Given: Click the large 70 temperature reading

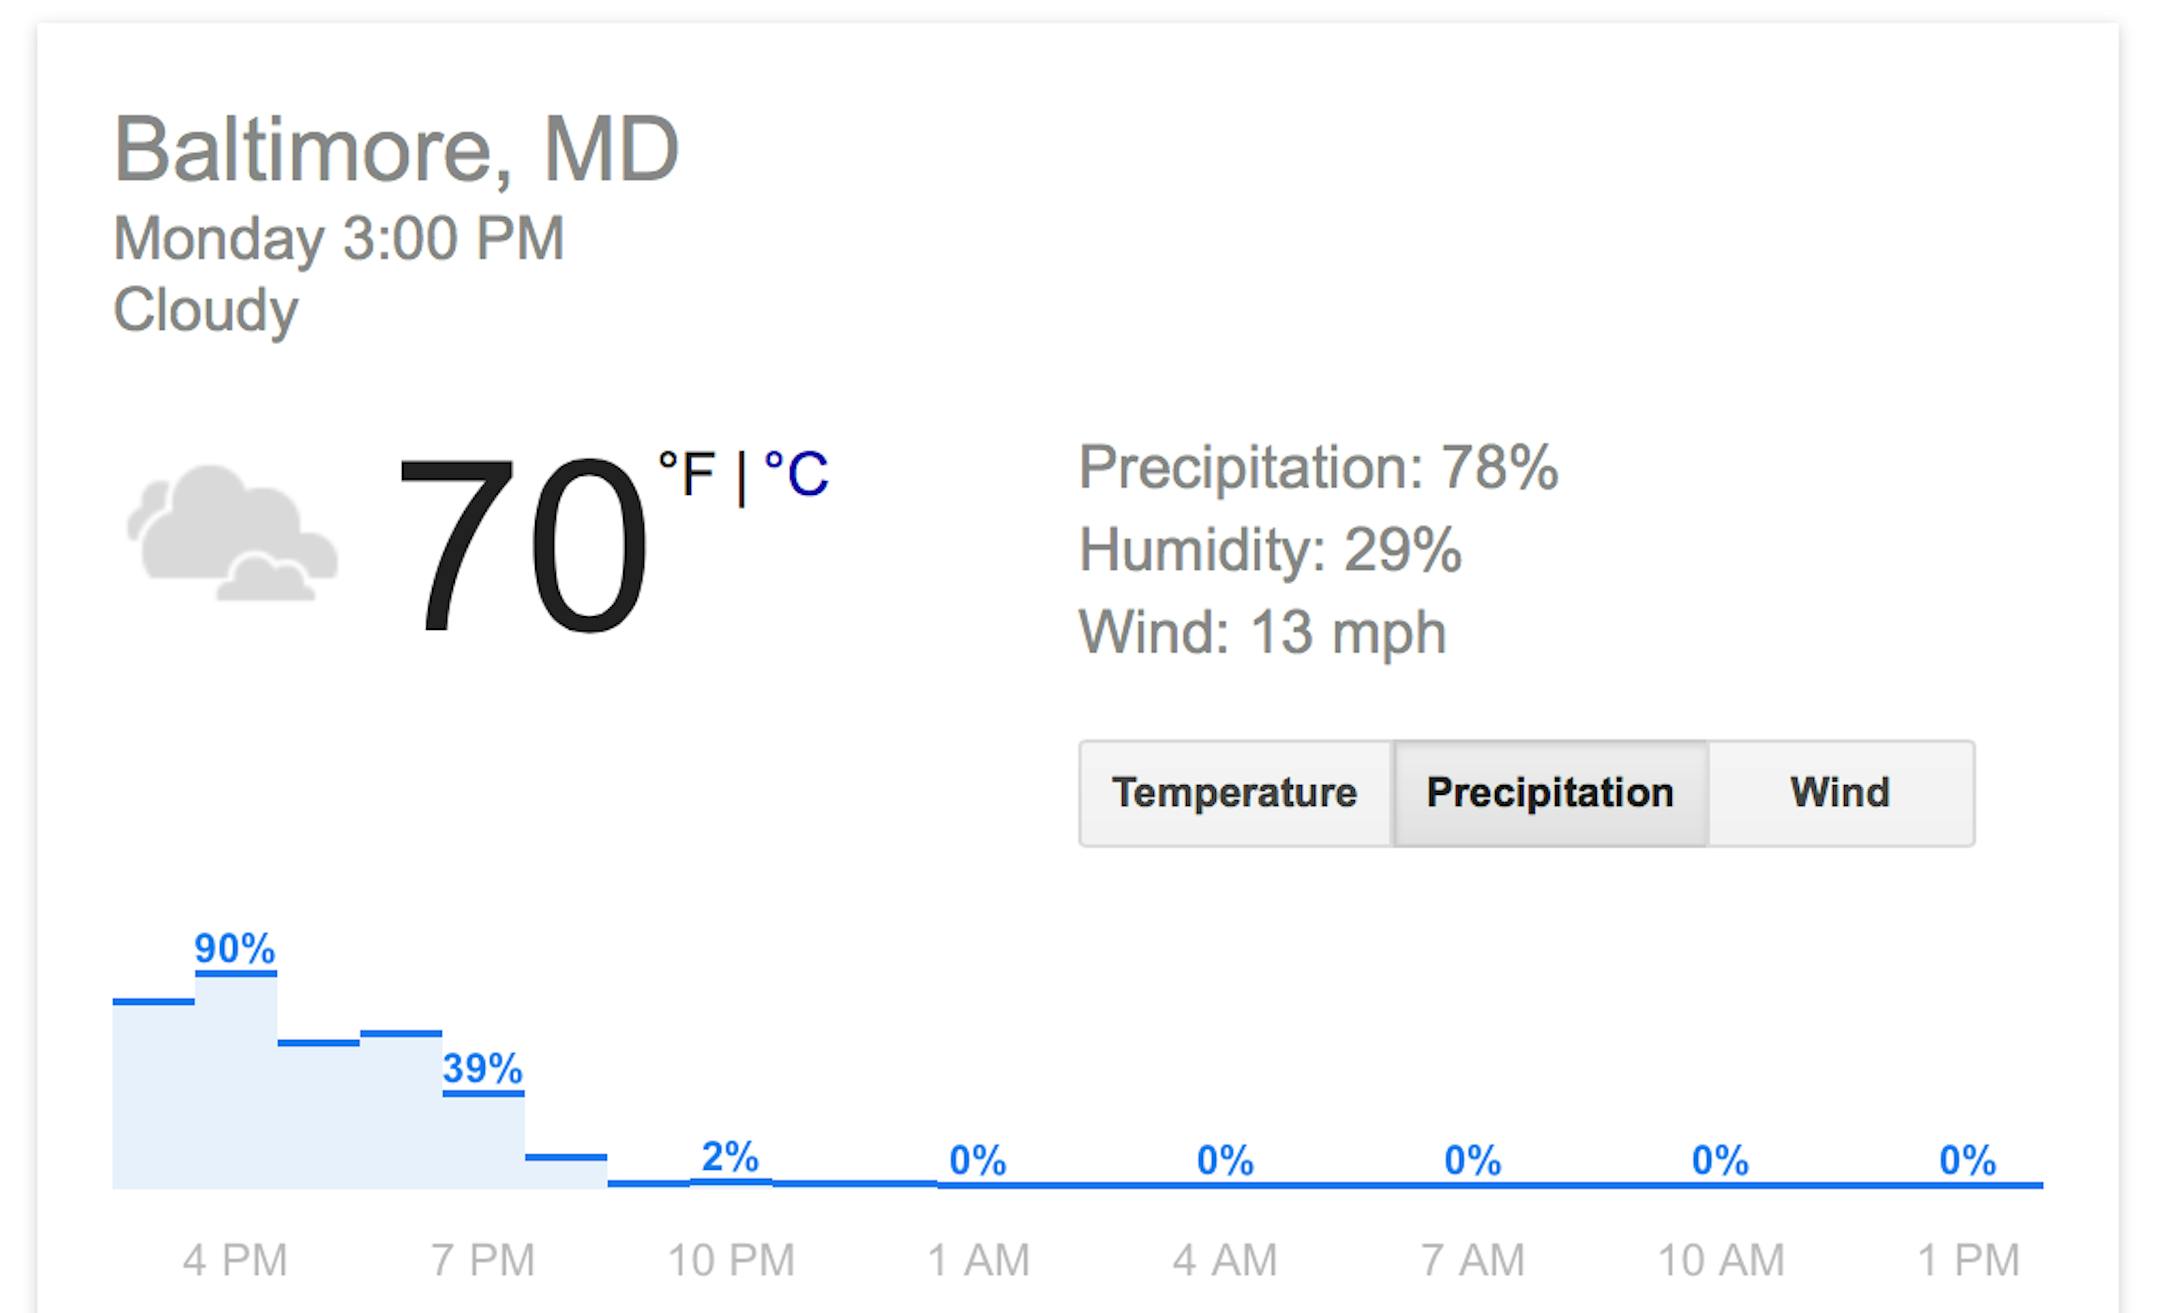Looking at the screenshot, I should 523,545.
